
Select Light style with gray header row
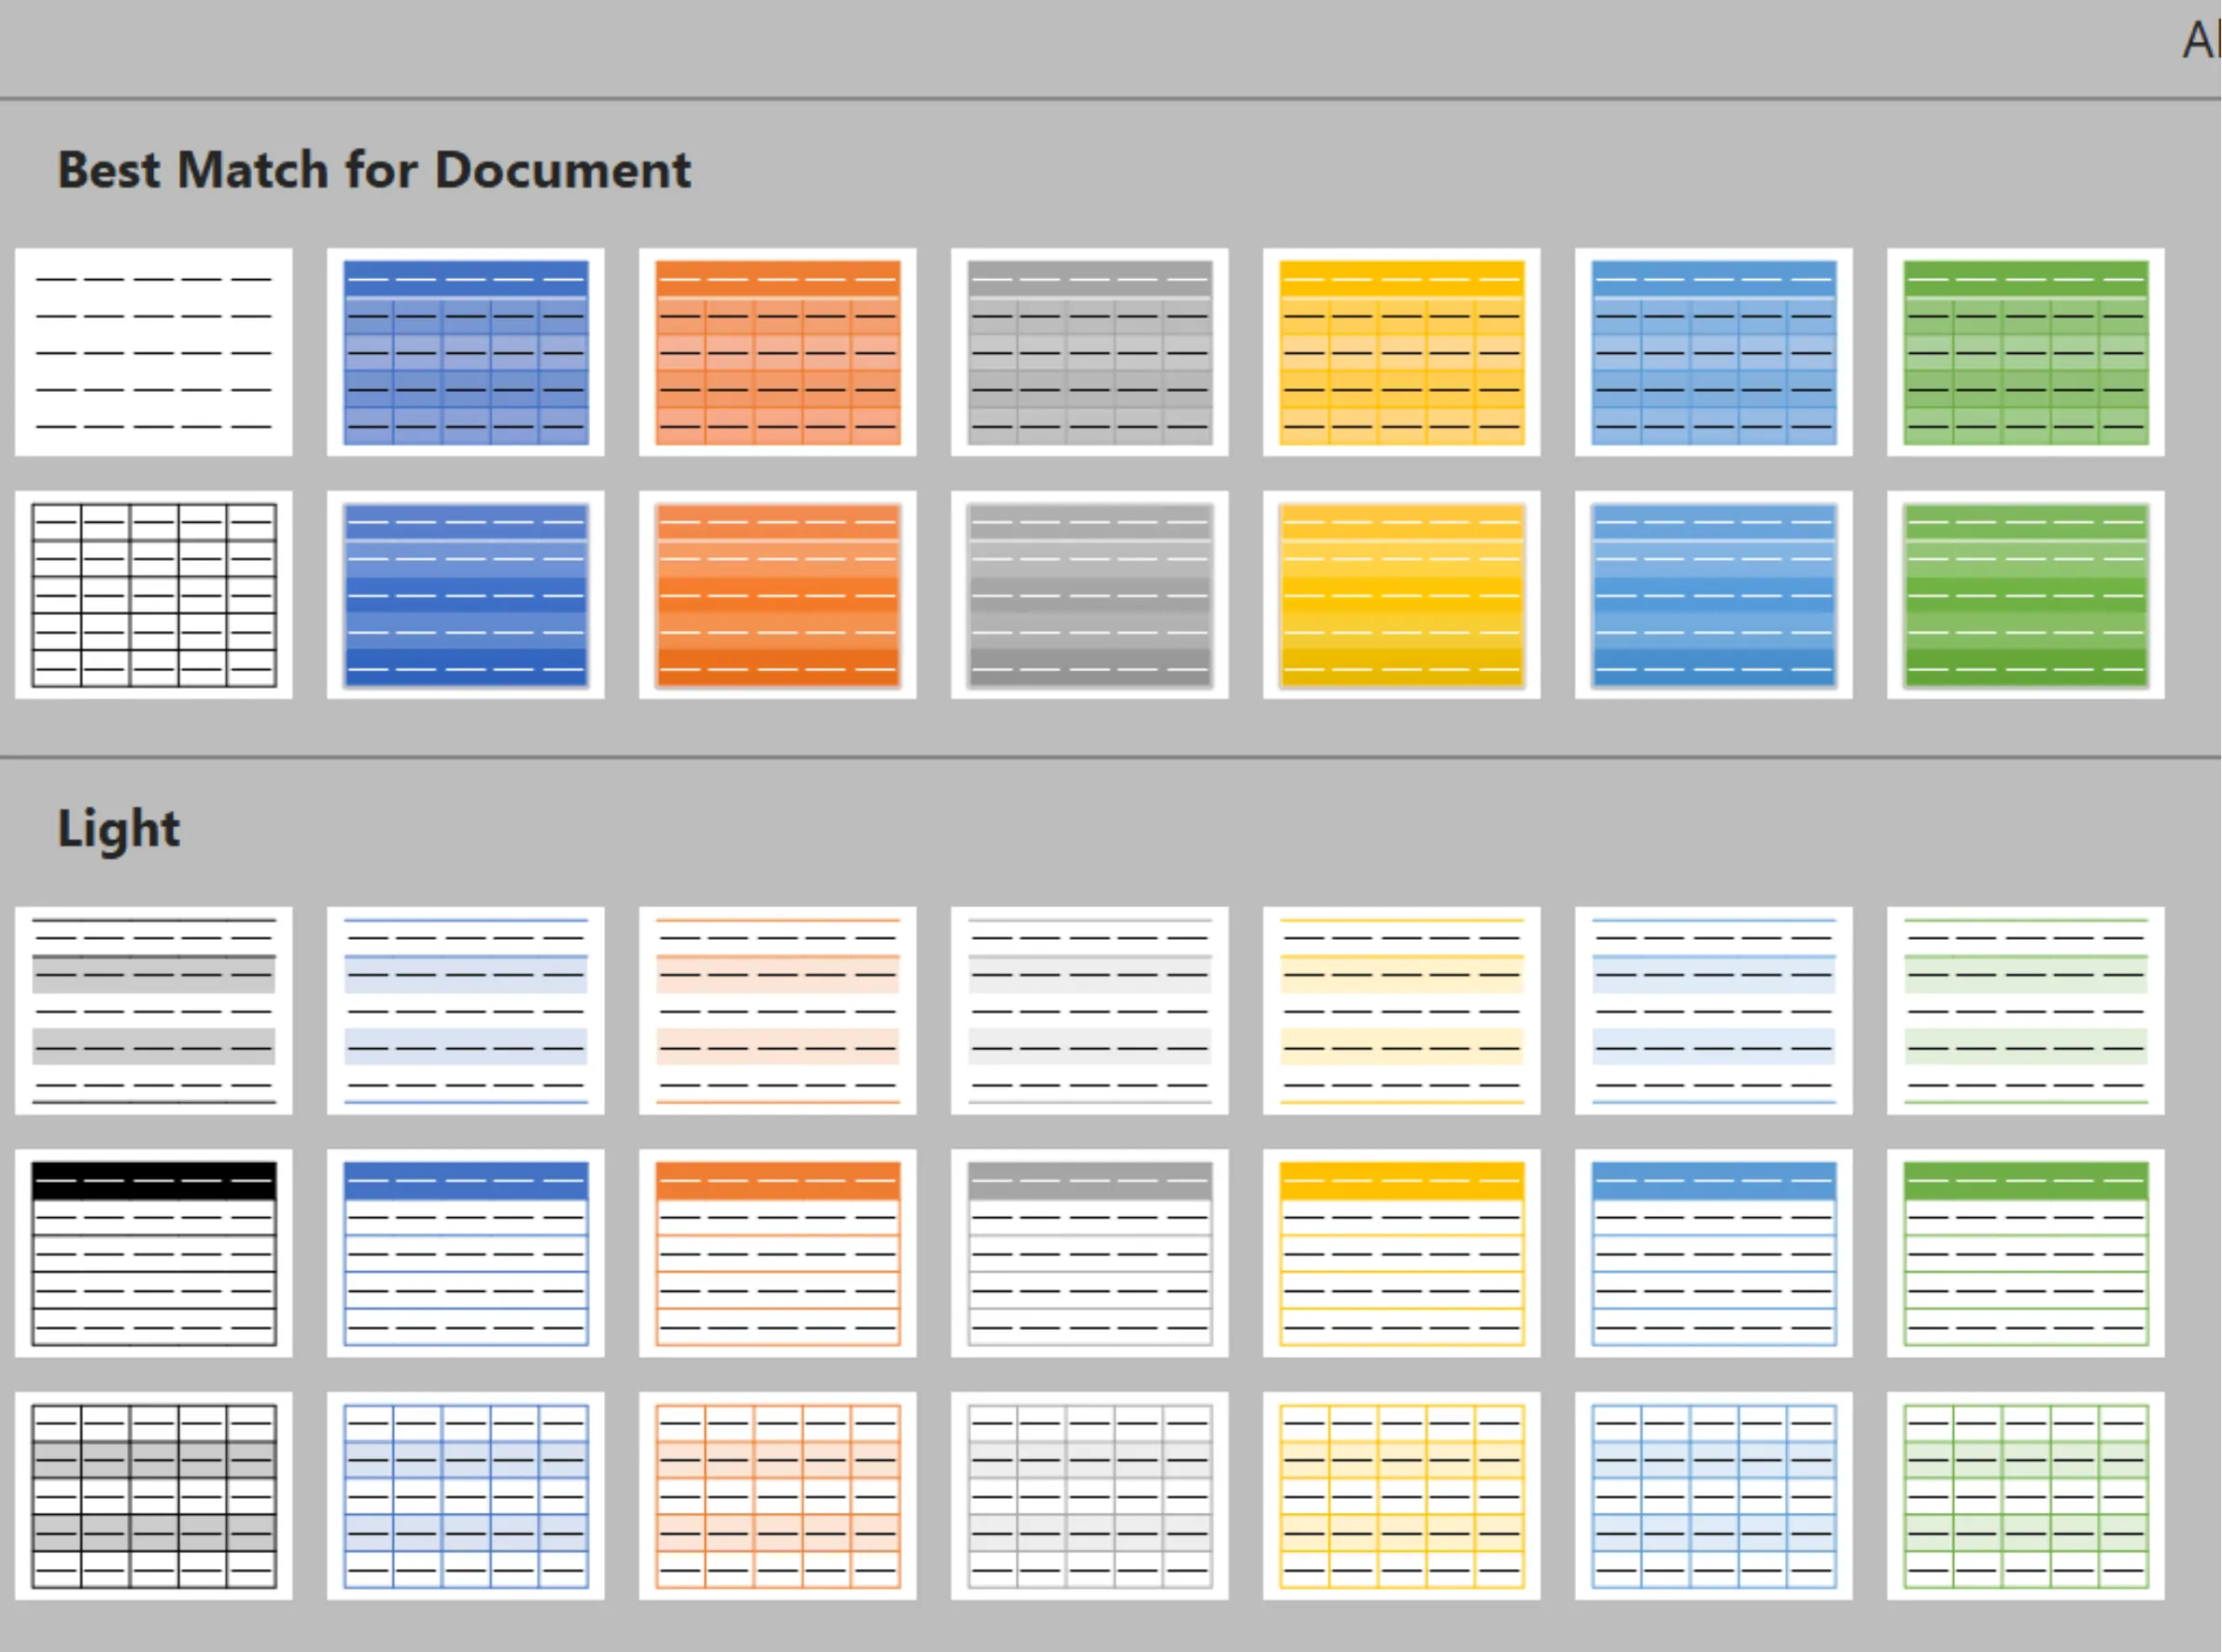[1090, 1253]
